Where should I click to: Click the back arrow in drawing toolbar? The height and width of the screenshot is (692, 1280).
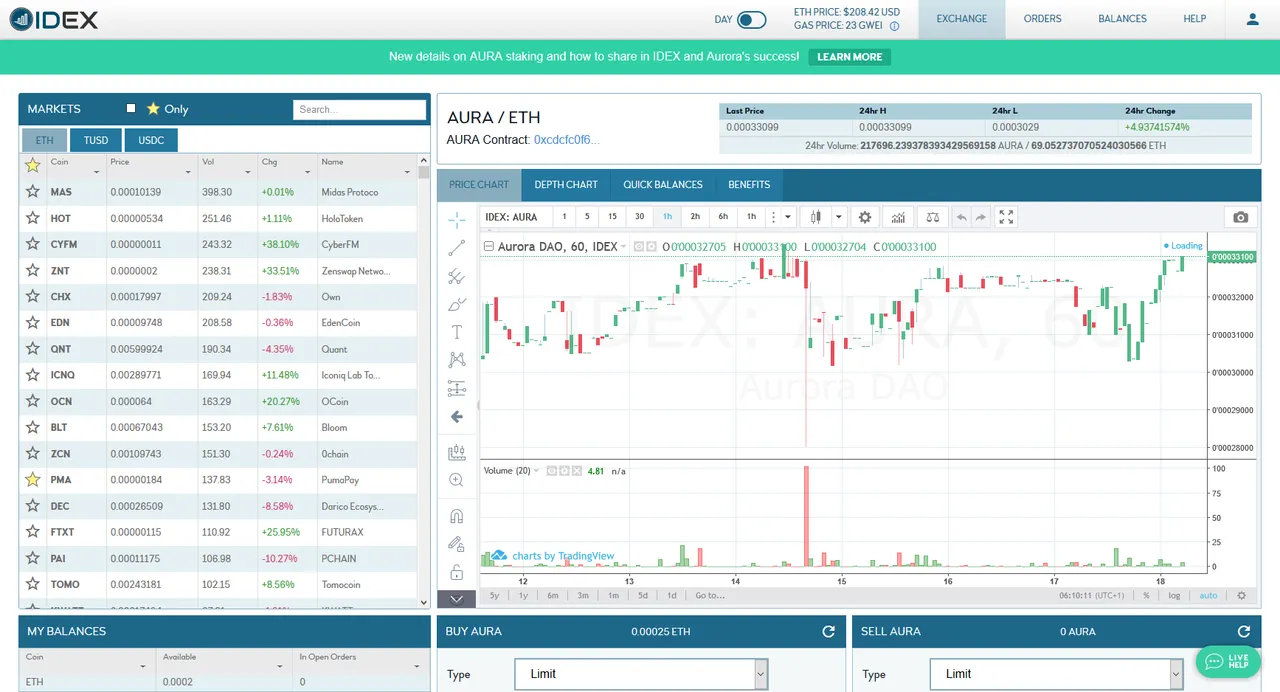(457, 416)
